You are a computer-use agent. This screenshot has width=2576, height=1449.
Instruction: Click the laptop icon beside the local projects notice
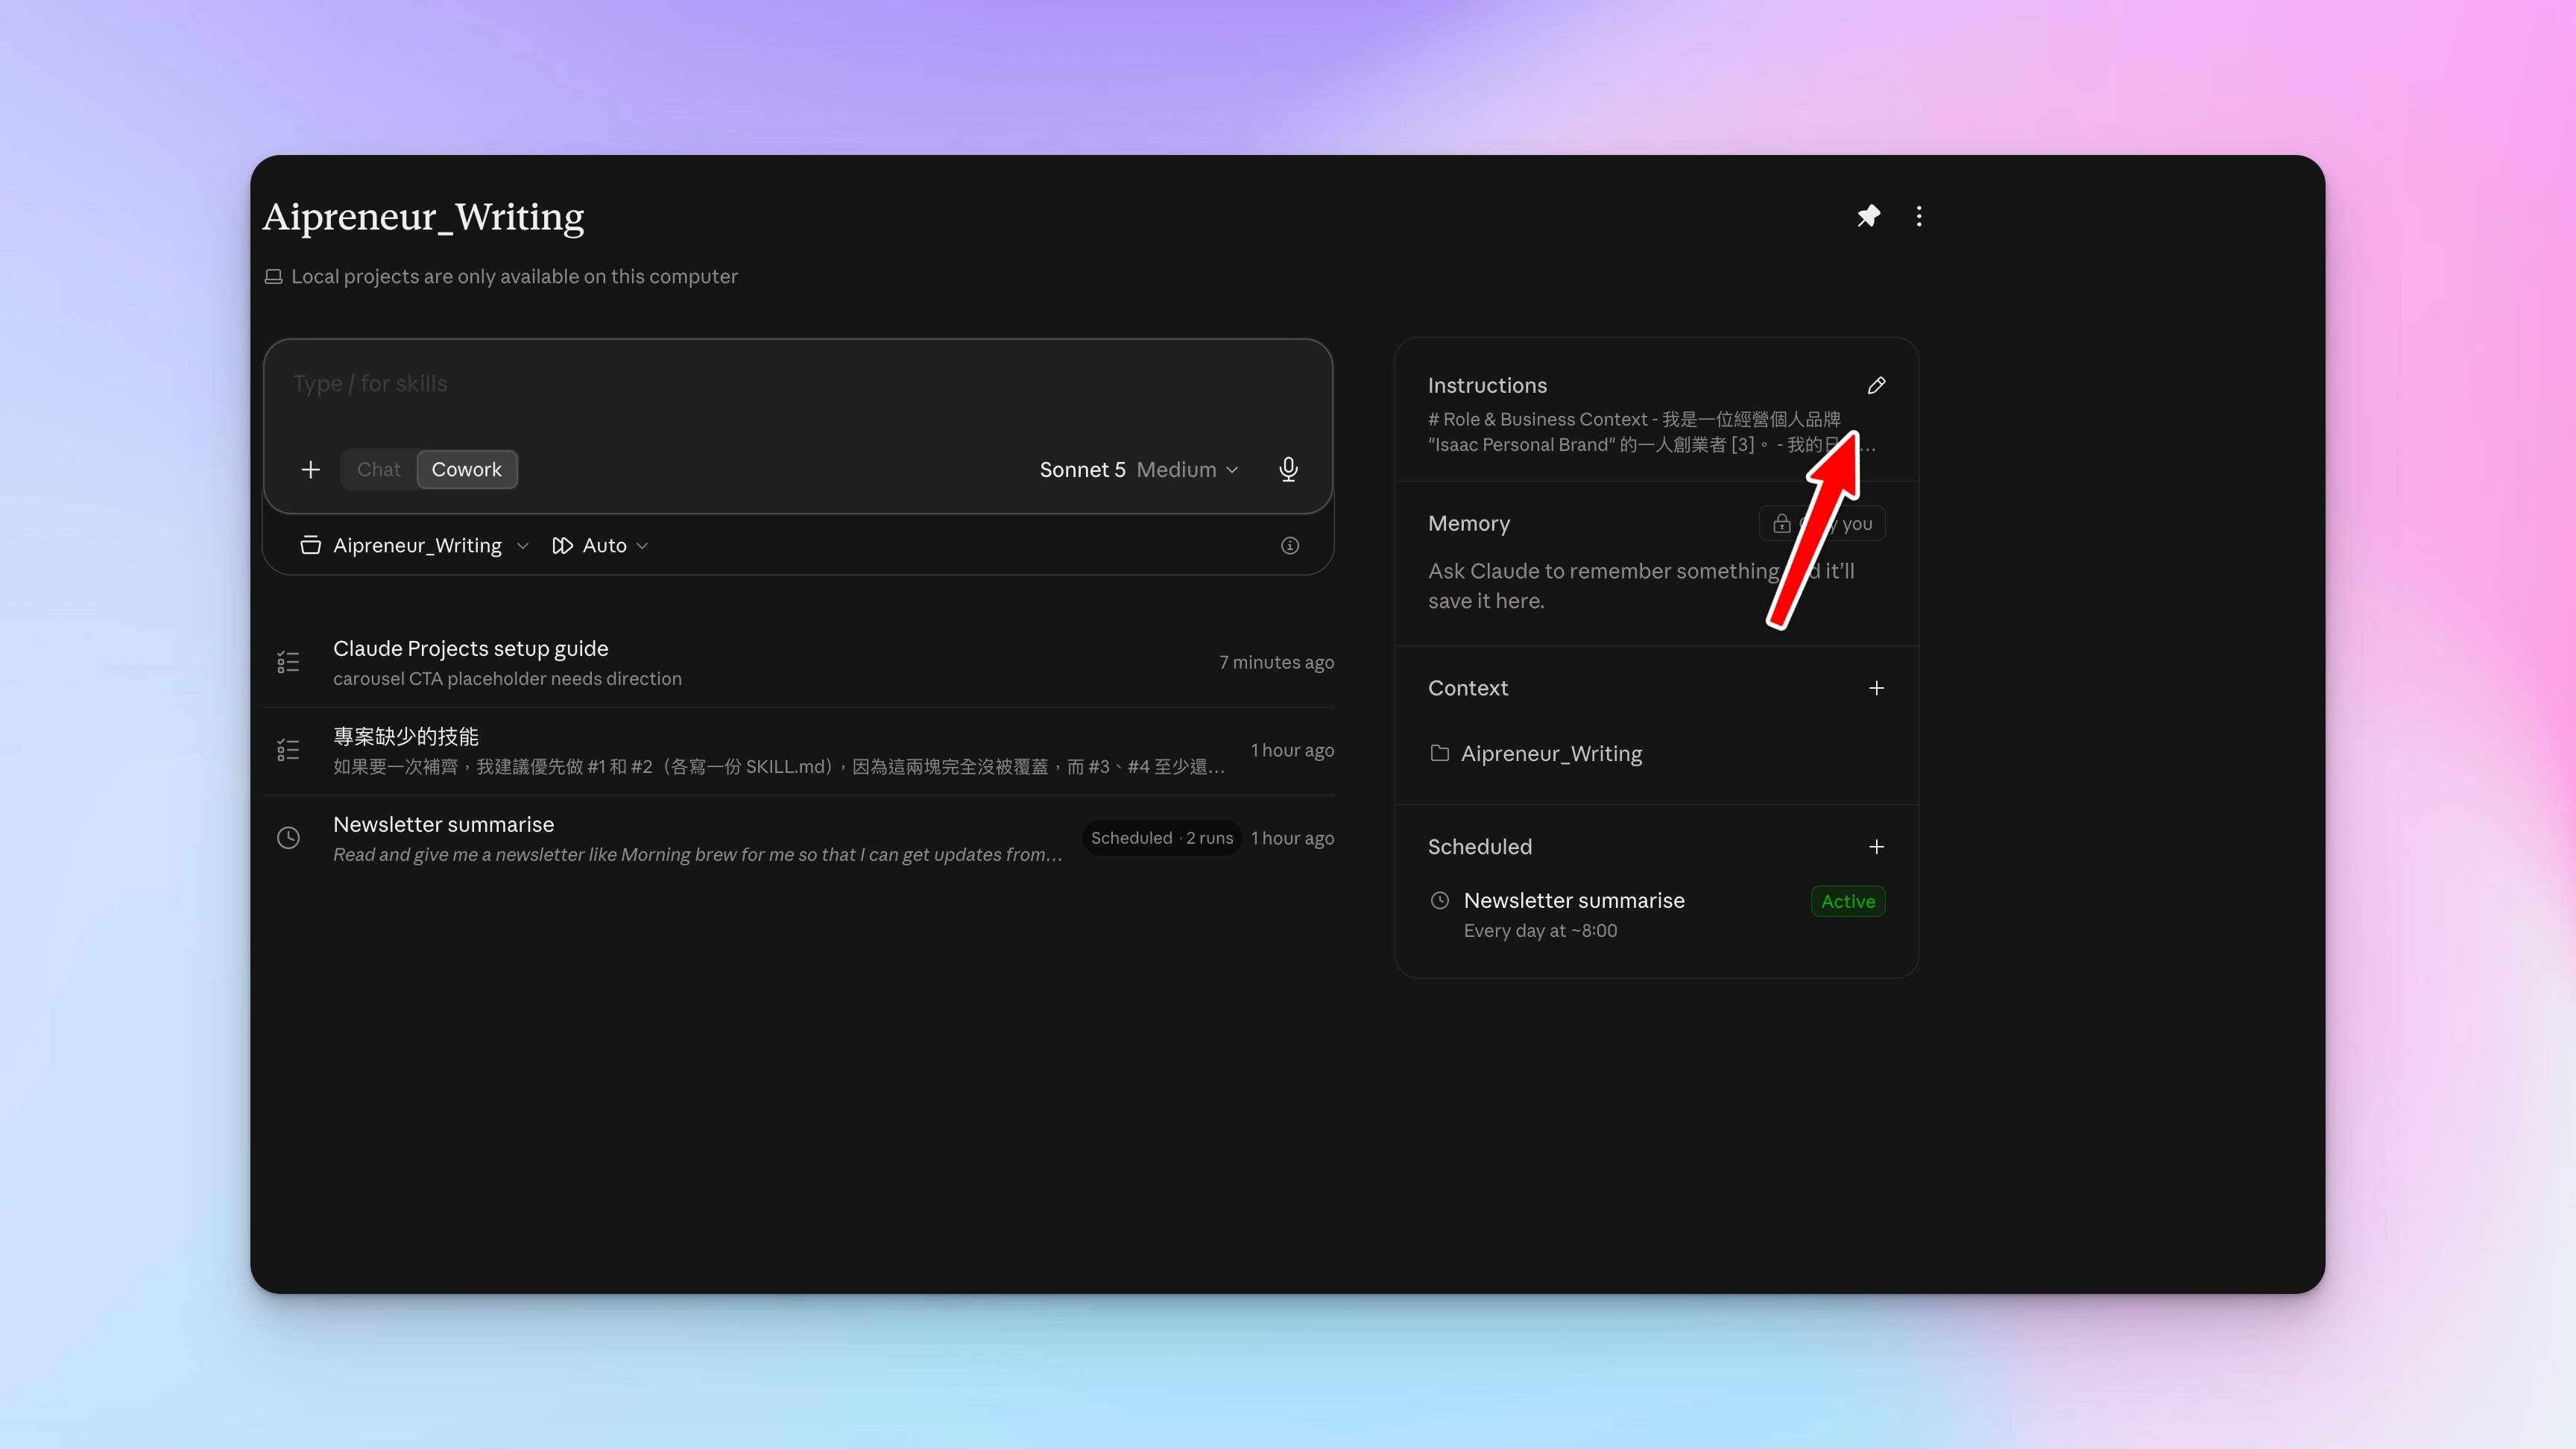273,276
